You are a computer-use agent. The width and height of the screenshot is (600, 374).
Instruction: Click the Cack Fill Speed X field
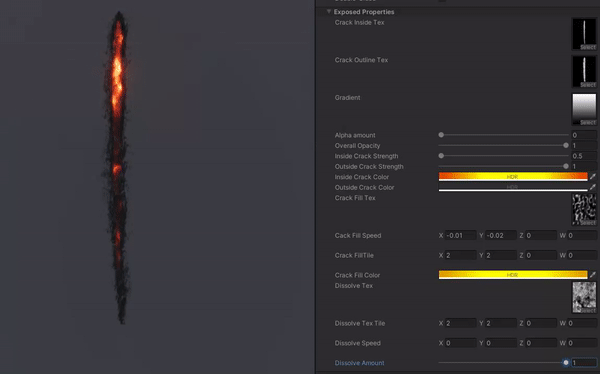(461, 235)
